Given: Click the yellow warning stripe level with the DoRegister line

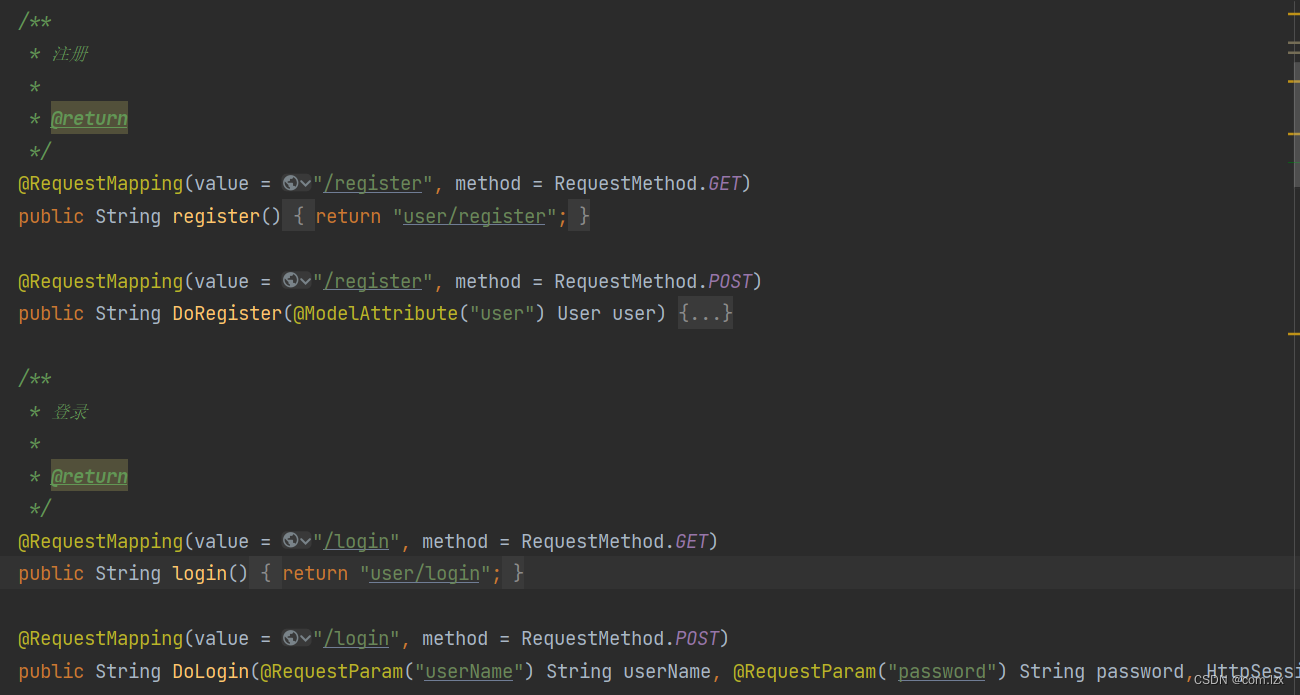Looking at the screenshot, I should coord(1294,333).
